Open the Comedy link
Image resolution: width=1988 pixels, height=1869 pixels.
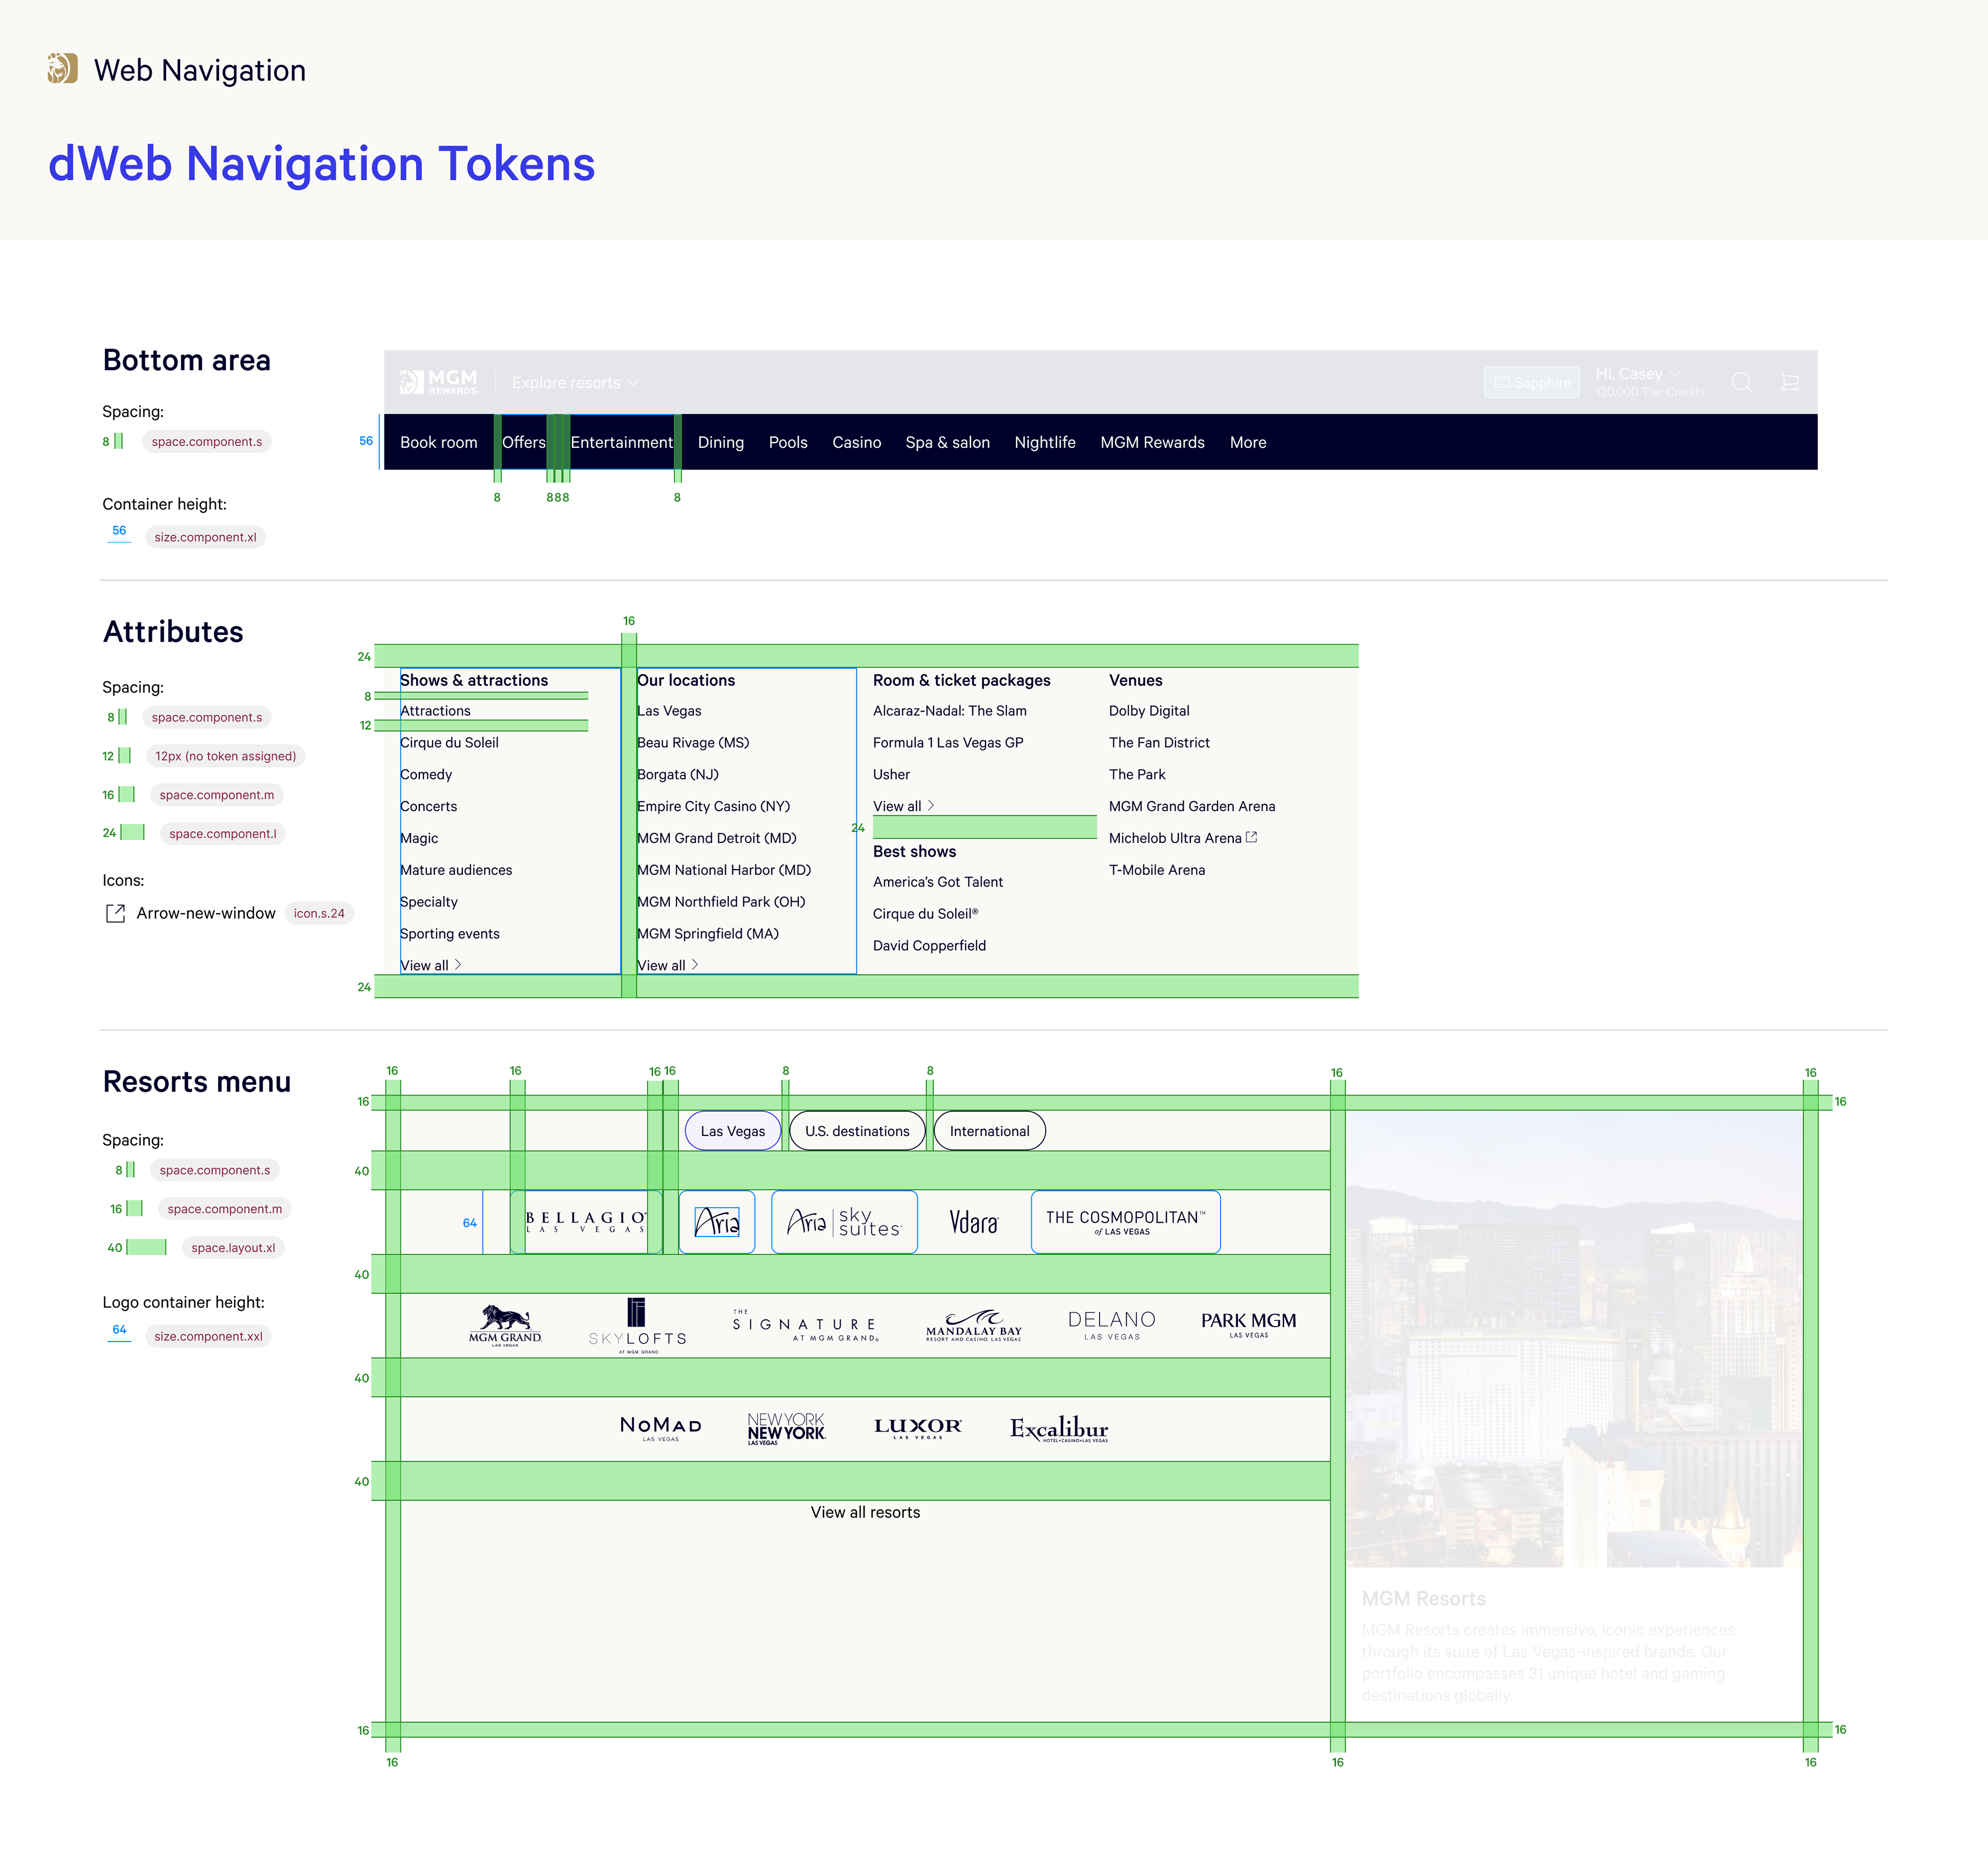(x=426, y=774)
